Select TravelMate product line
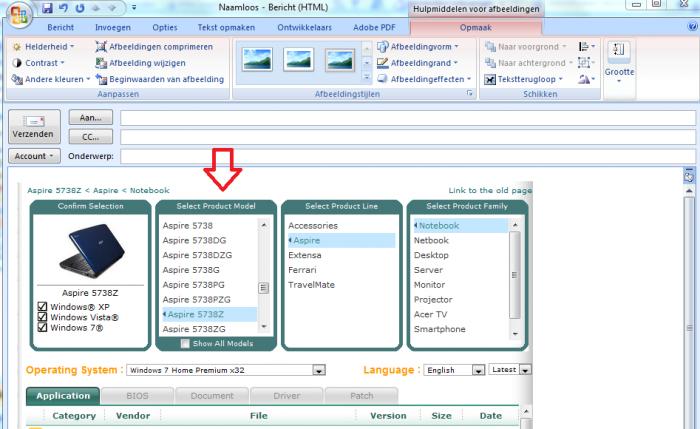The height and width of the screenshot is (429, 700). click(312, 284)
